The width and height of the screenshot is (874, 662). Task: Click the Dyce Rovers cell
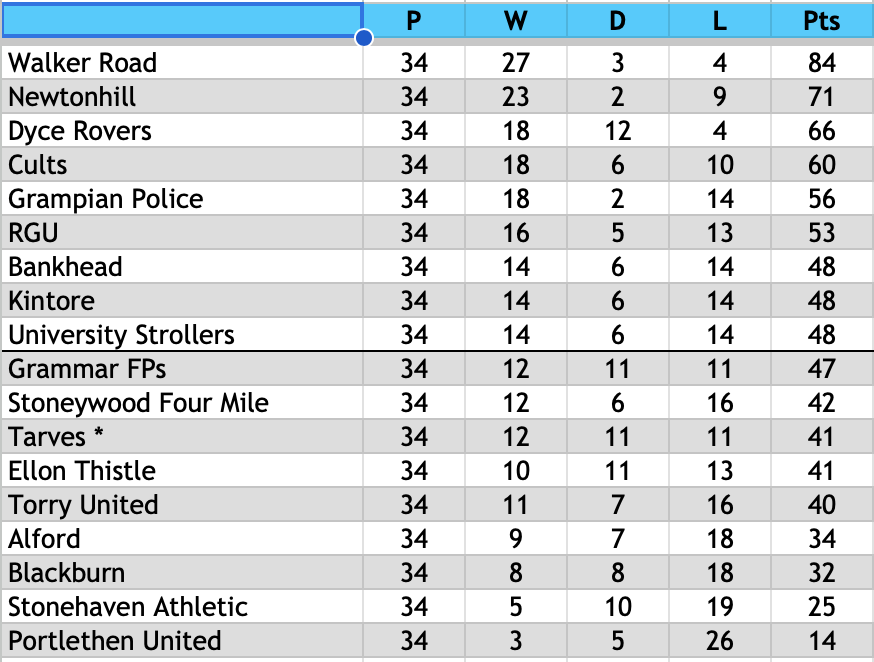pos(182,130)
